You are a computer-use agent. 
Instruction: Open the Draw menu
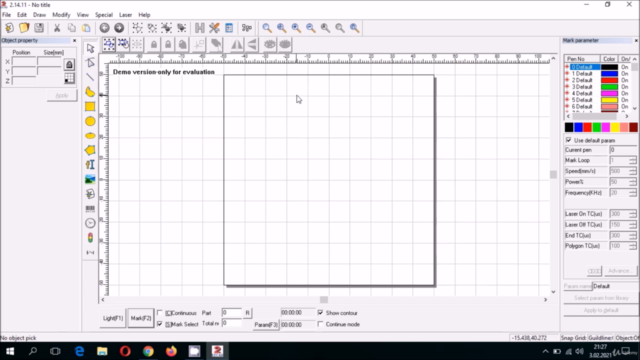39,15
